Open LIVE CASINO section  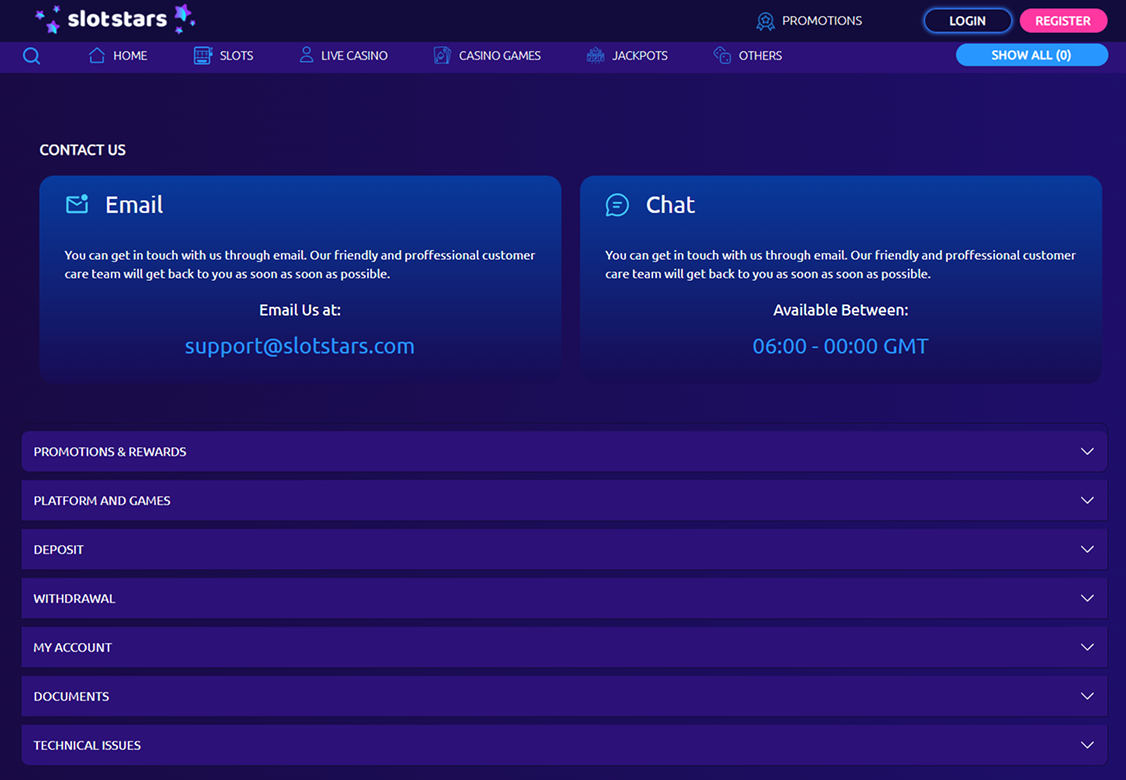pyautogui.click(x=354, y=55)
